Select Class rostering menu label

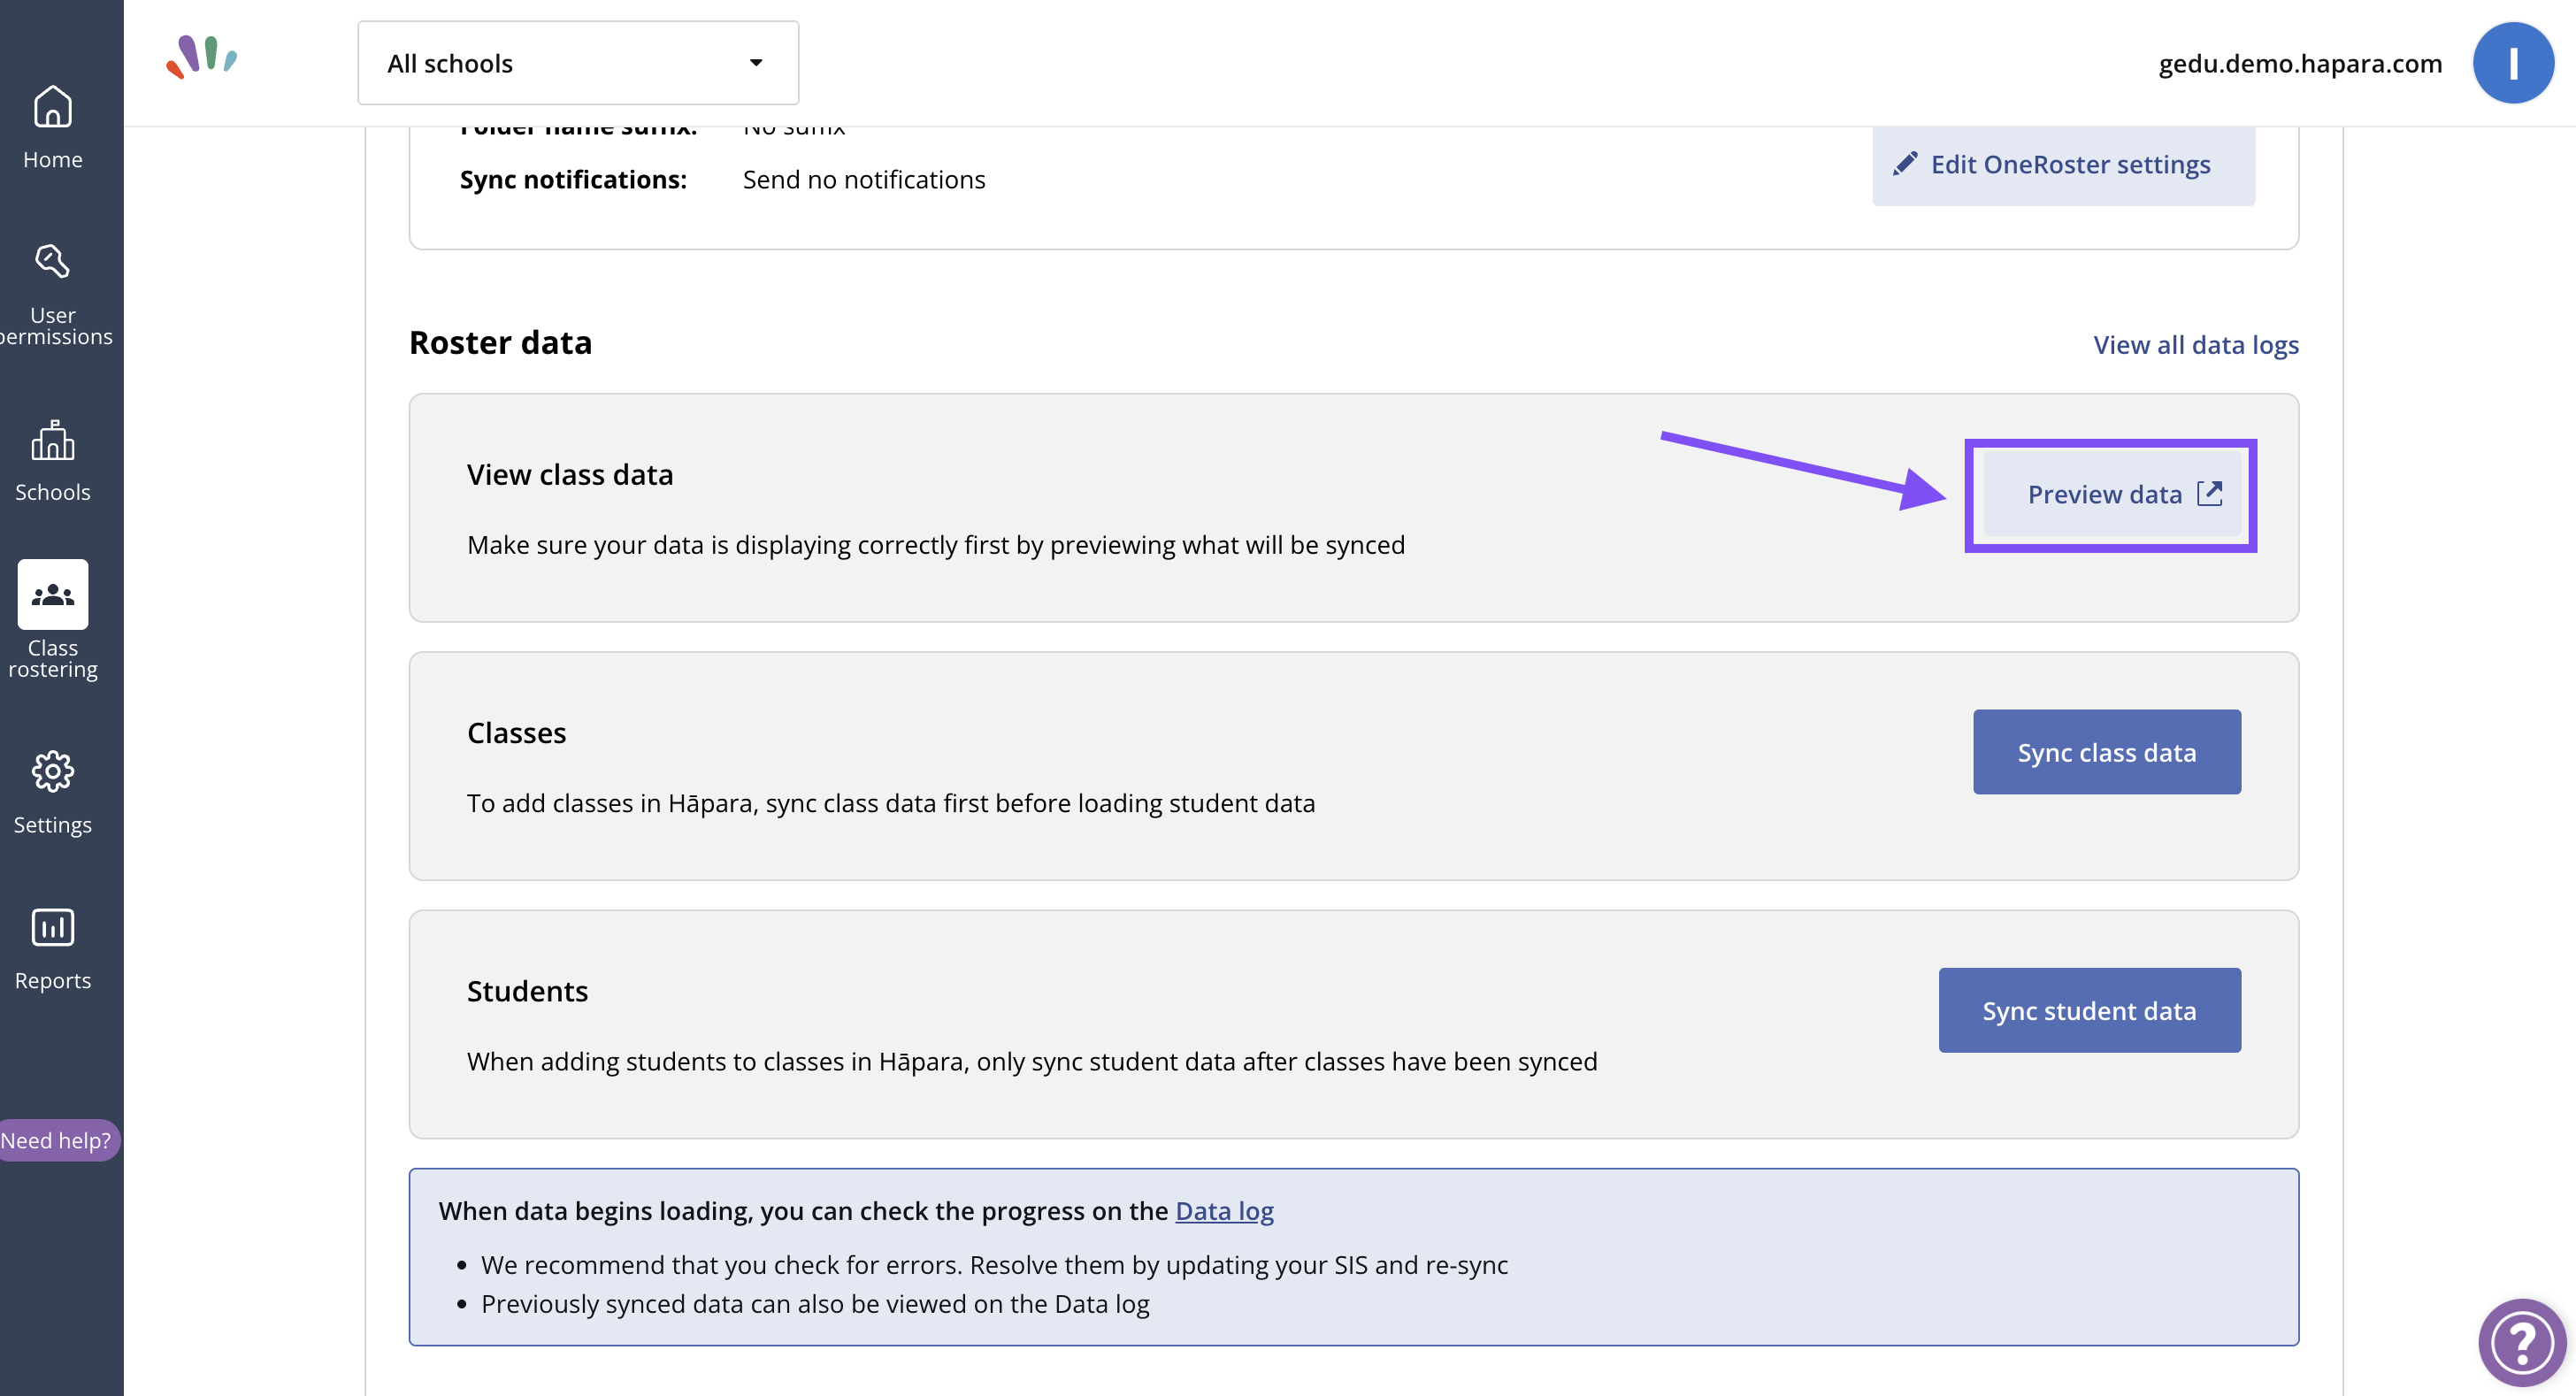coord(52,659)
